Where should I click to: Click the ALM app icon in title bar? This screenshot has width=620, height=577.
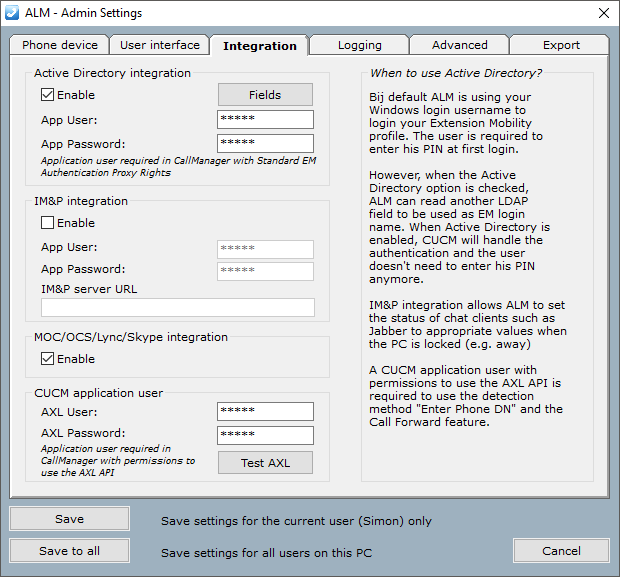[12, 13]
